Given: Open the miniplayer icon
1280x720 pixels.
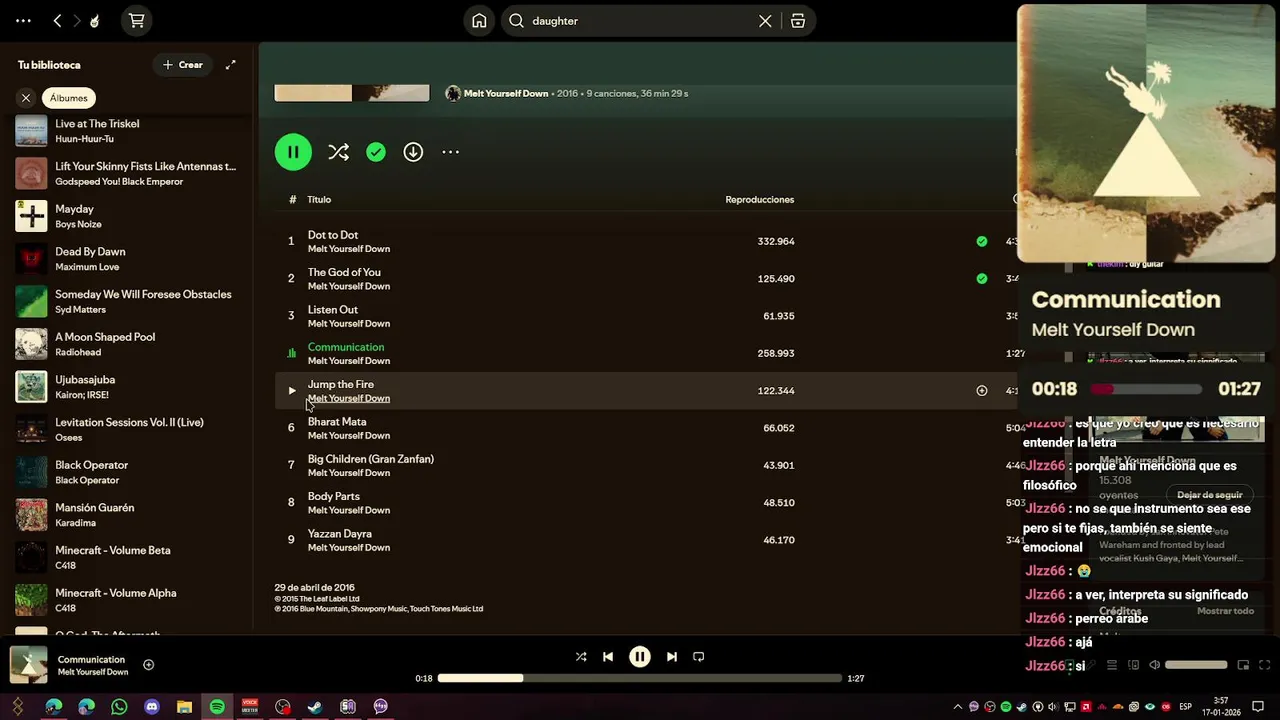Looking at the screenshot, I should point(1243,665).
